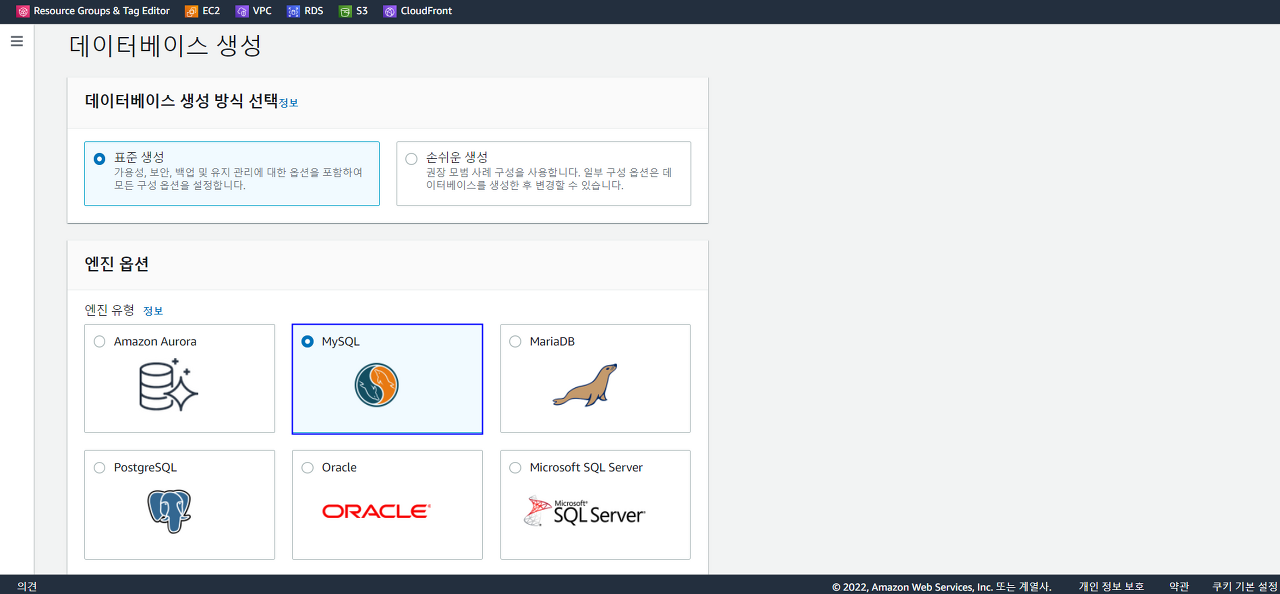This screenshot has width=1280, height=594.
Task: Click the PostgreSQL elephant logo
Action: 169,511
